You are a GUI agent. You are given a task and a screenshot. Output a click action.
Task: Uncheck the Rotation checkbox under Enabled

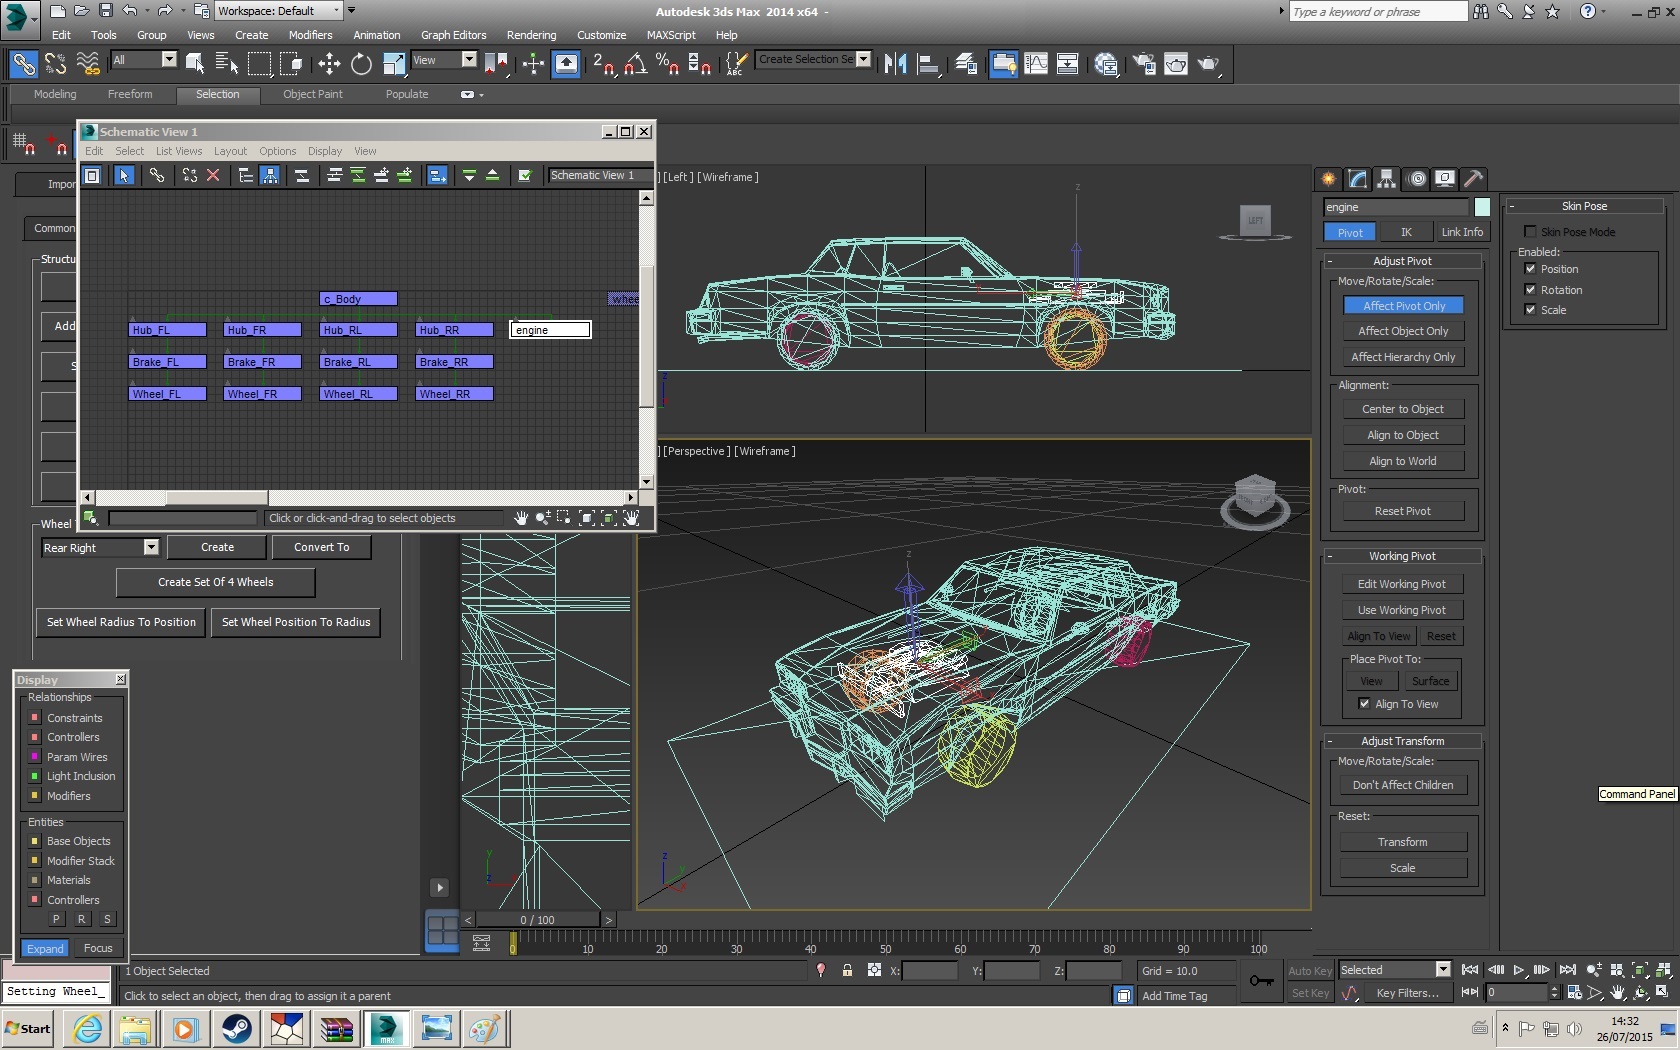[1530, 290]
